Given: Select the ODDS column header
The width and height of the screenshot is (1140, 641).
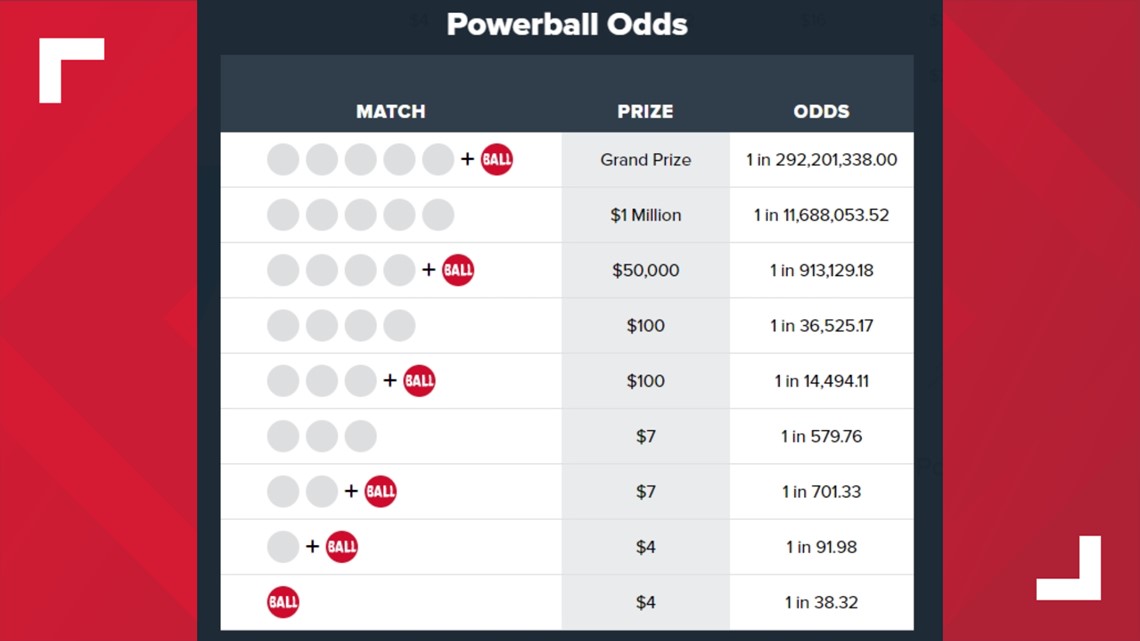Looking at the screenshot, I should pyautogui.click(x=822, y=111).
